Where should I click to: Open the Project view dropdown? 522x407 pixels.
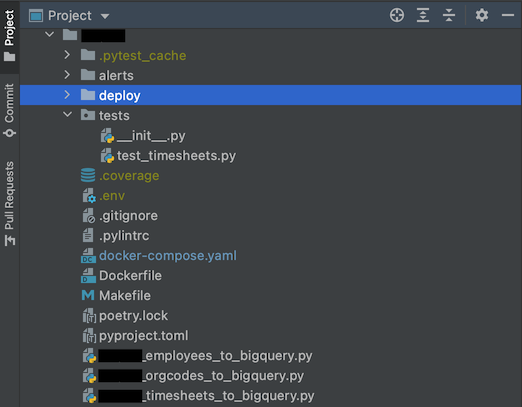click(105, 16)
